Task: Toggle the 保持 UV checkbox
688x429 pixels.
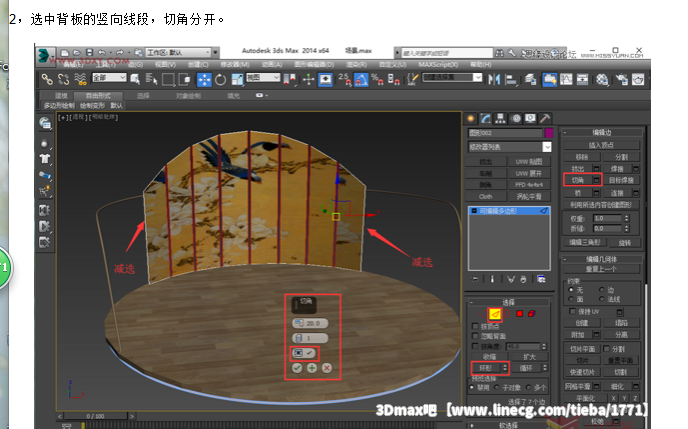Action: pyautogui.click(x=572, y=311)
